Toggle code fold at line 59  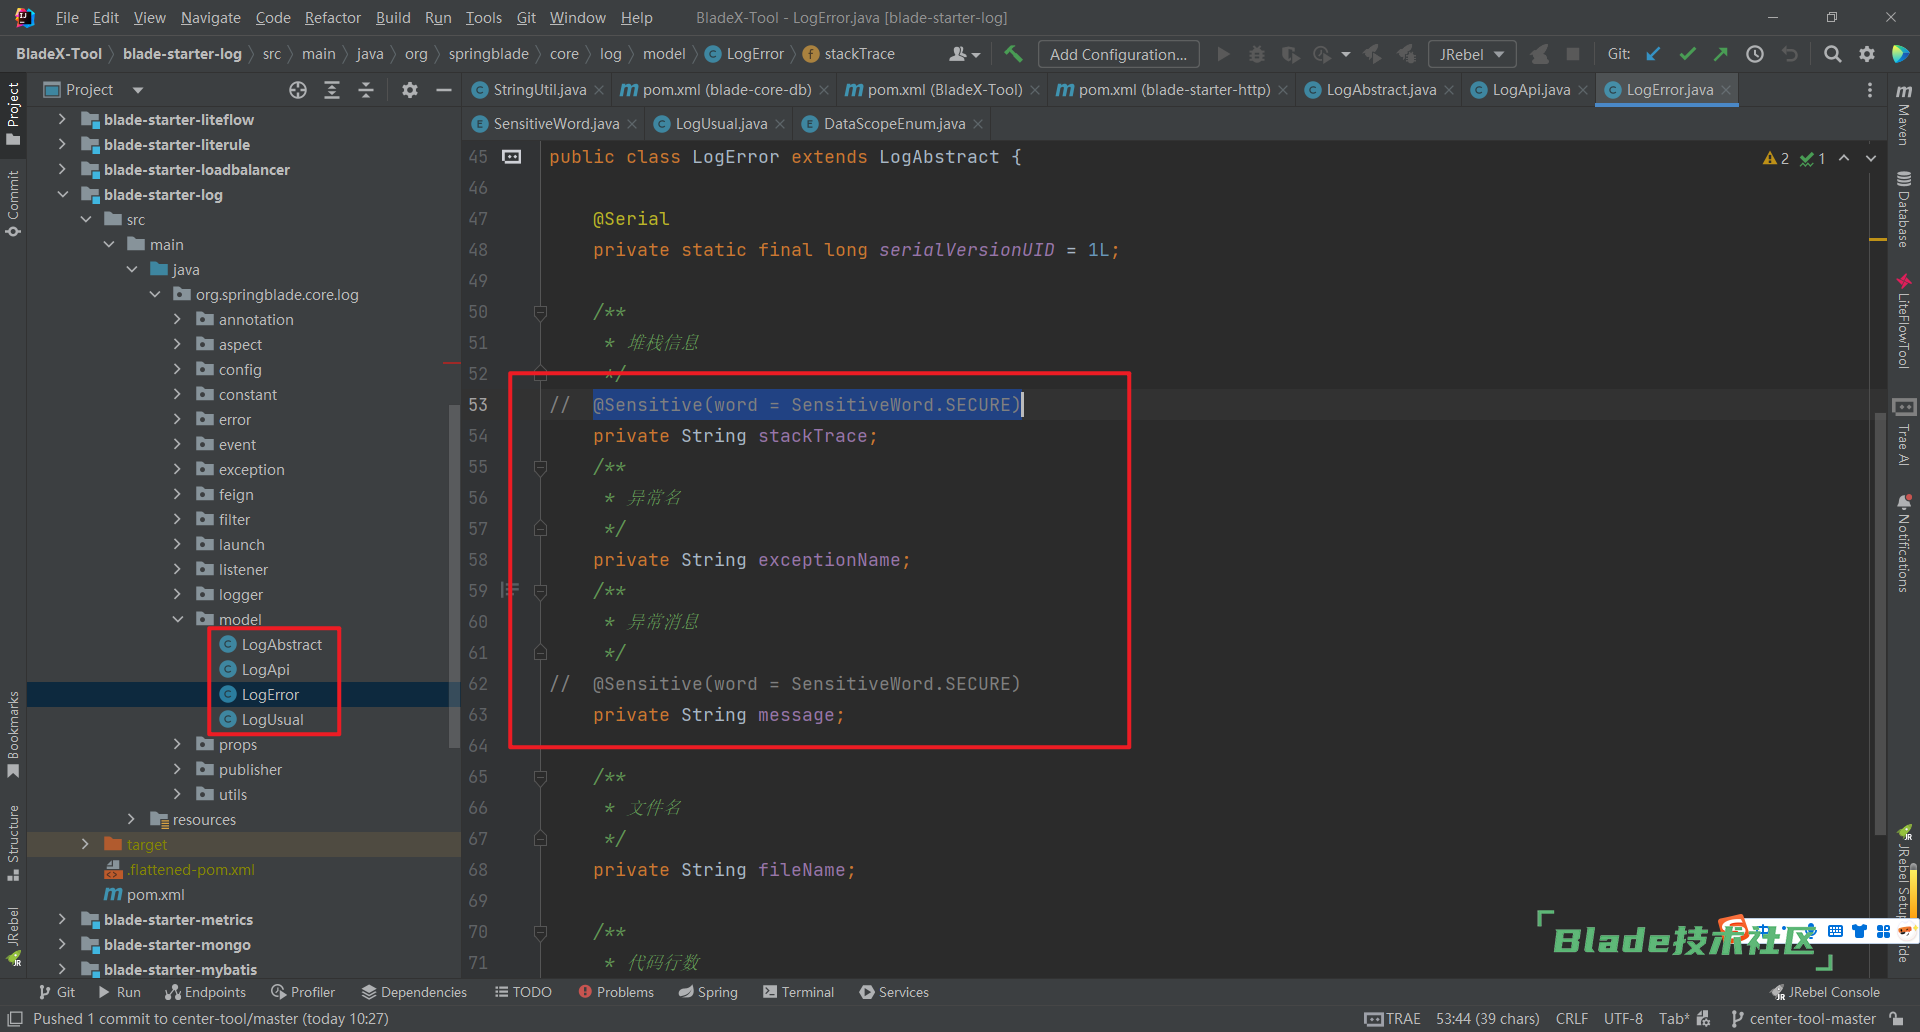pyautogui.click(x=540, y=591)
